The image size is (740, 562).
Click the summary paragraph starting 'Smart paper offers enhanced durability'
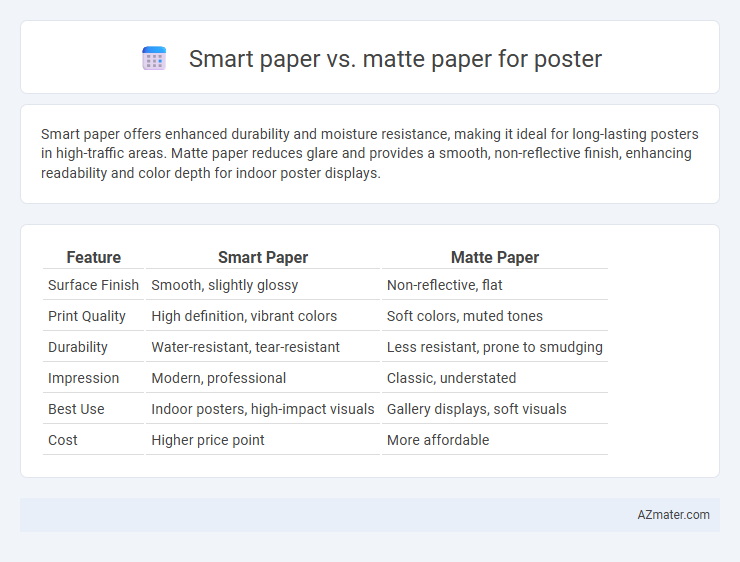pyautogui.click(x=370, y=153)
